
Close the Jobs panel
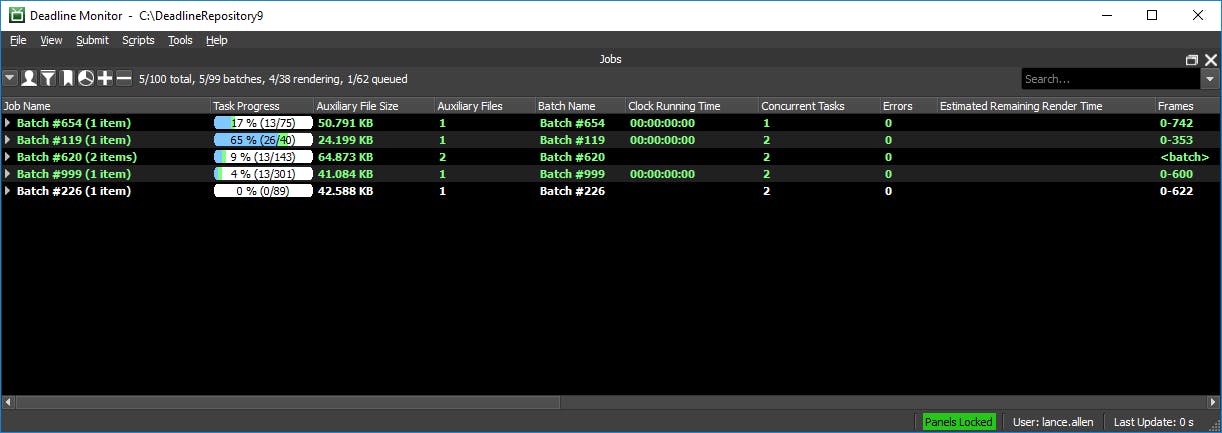[1211, 60]
